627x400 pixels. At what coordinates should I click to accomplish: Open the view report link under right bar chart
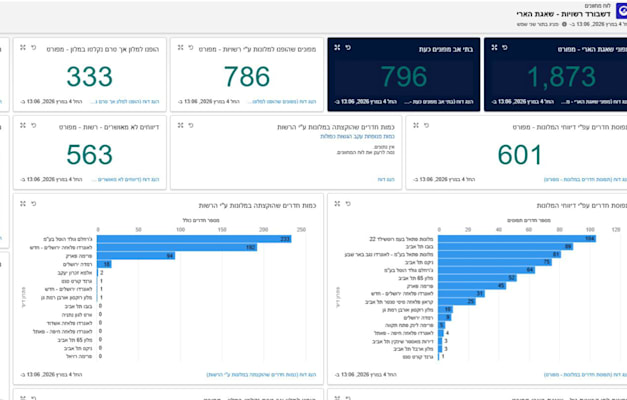pyautogui.click(x=585, y=375)
